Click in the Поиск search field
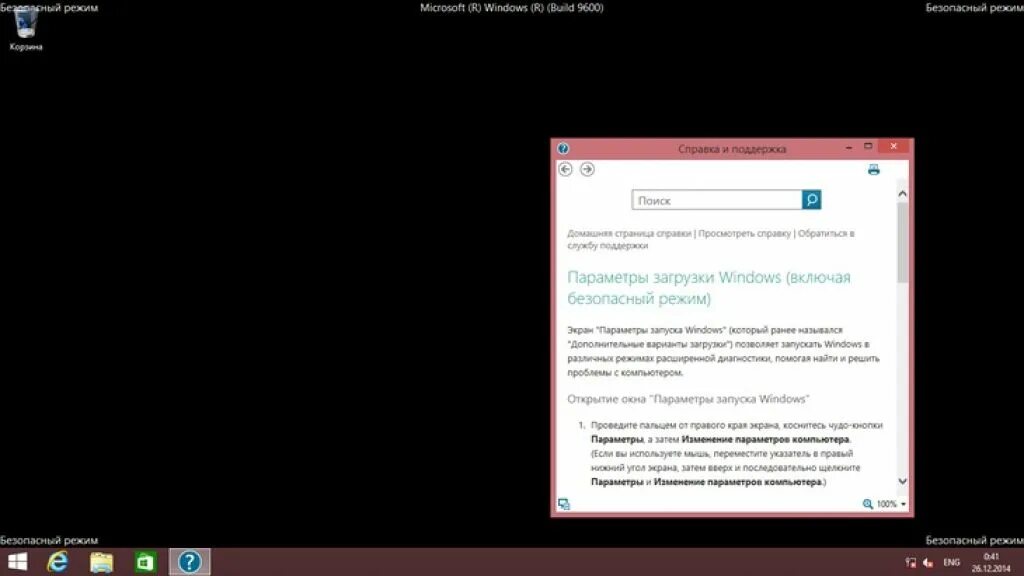This screenshot has width=1024, height=576. coord(716,200)
